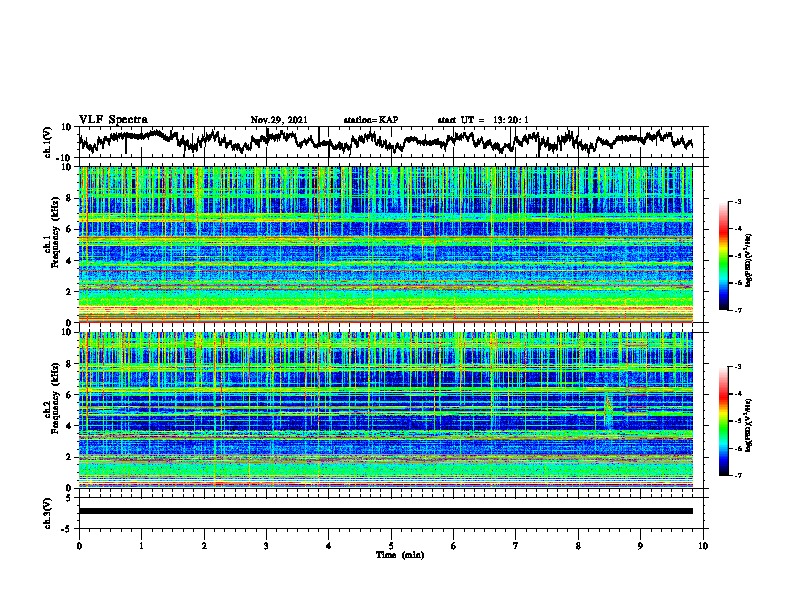The height and width of the screenshot is (612, 792).
Task: Click the ch.1 voltage waveform trace
Action: 385,140
